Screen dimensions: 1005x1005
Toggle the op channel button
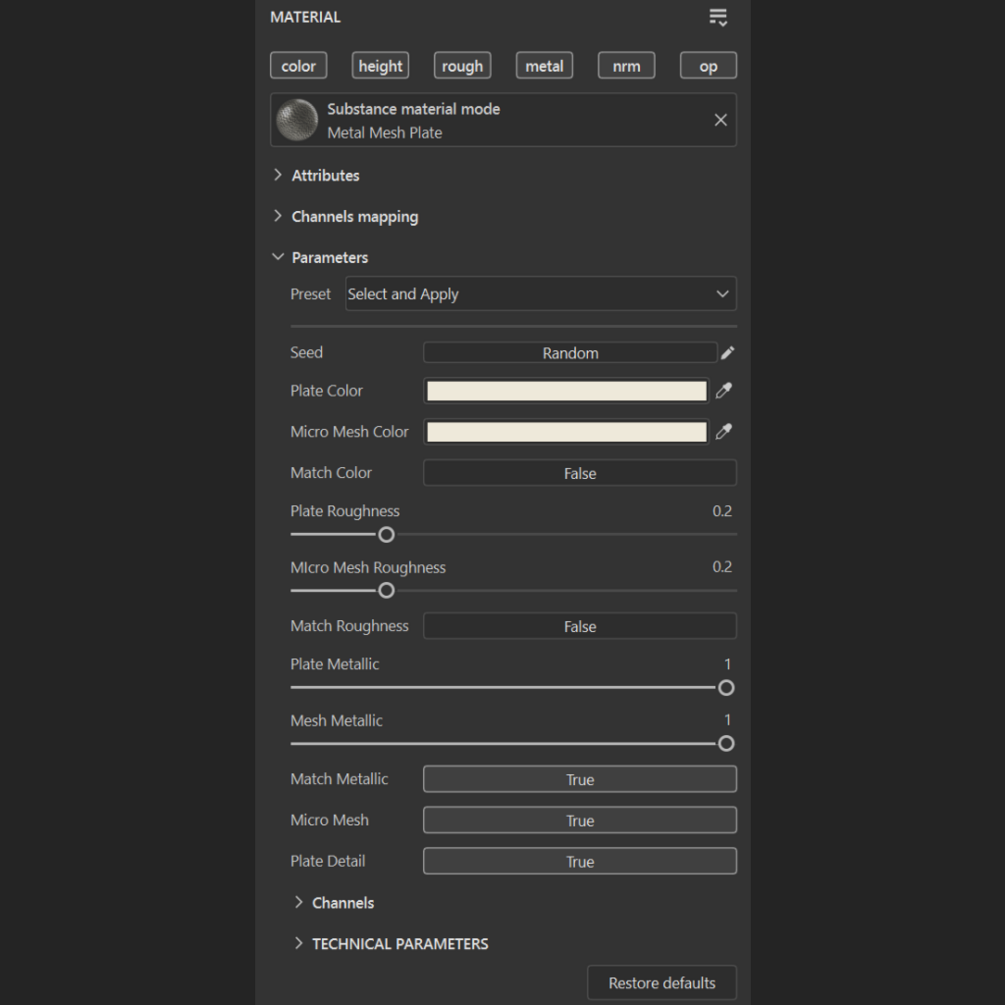click(x=708, y=66)
